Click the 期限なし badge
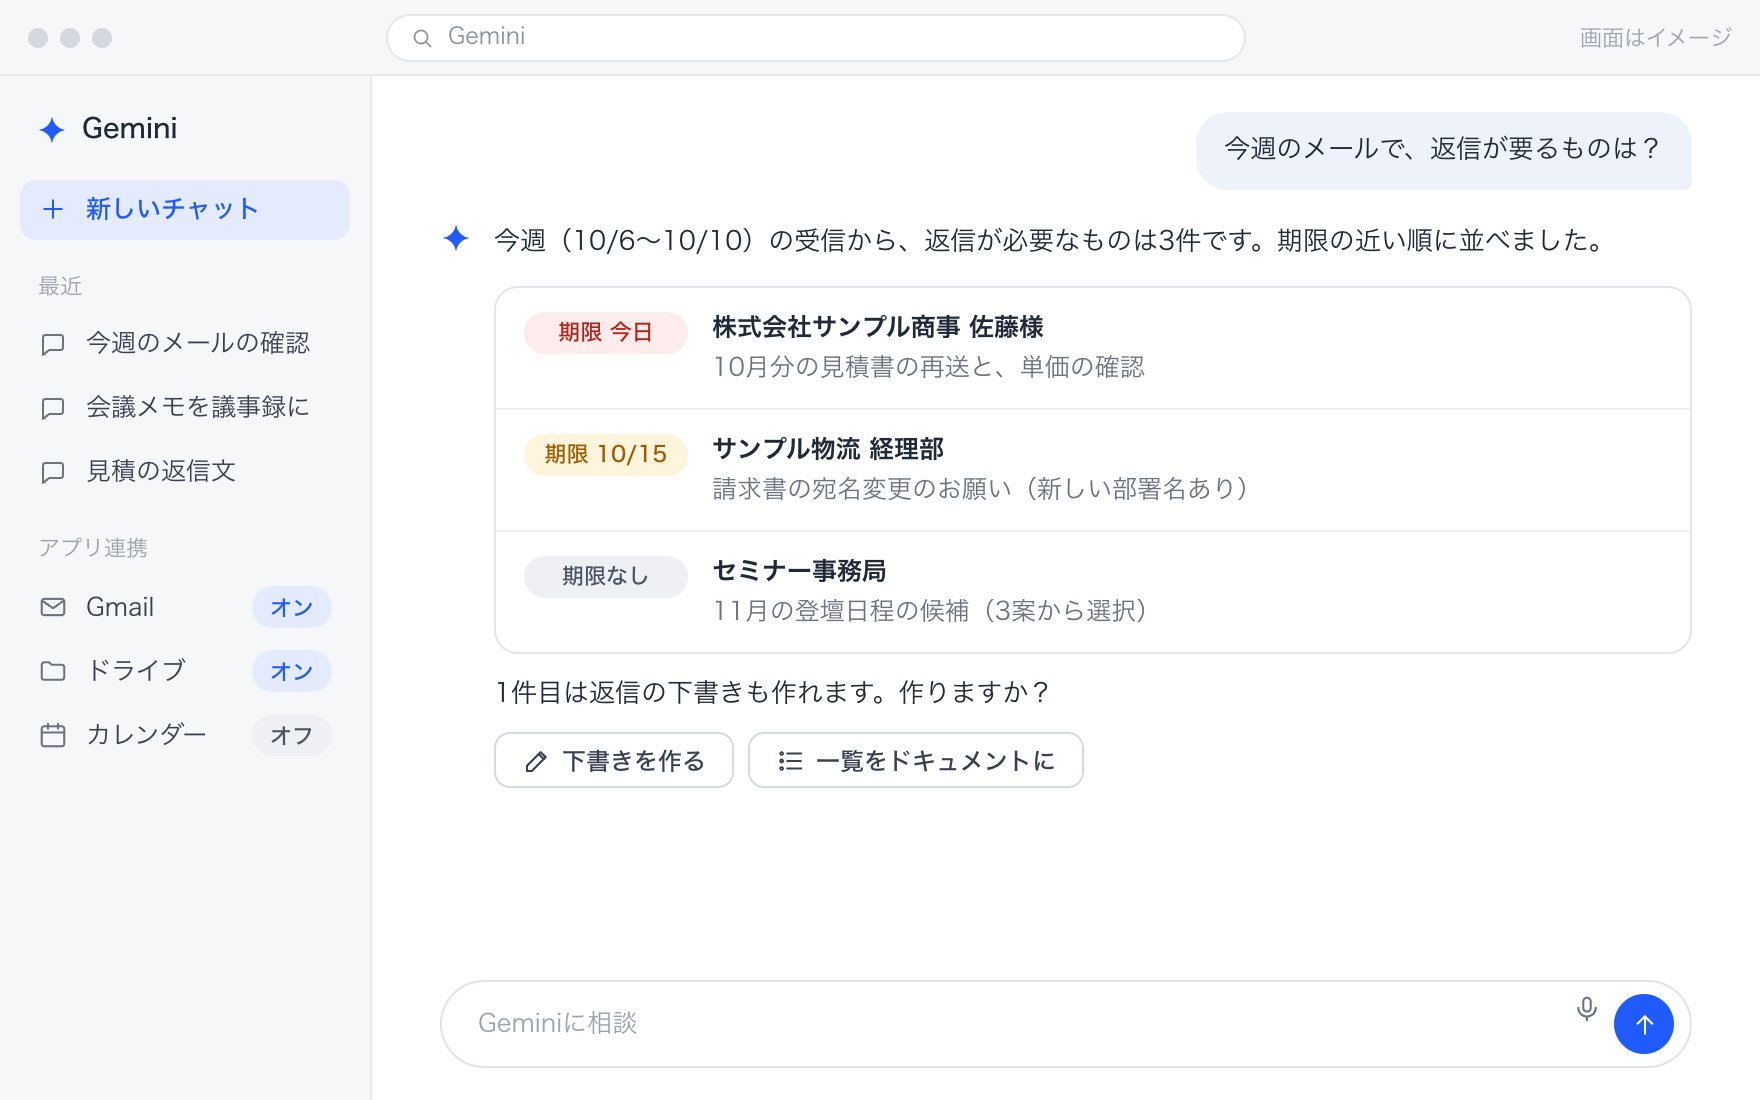Screen dimensions: 1760x1100 606,576
